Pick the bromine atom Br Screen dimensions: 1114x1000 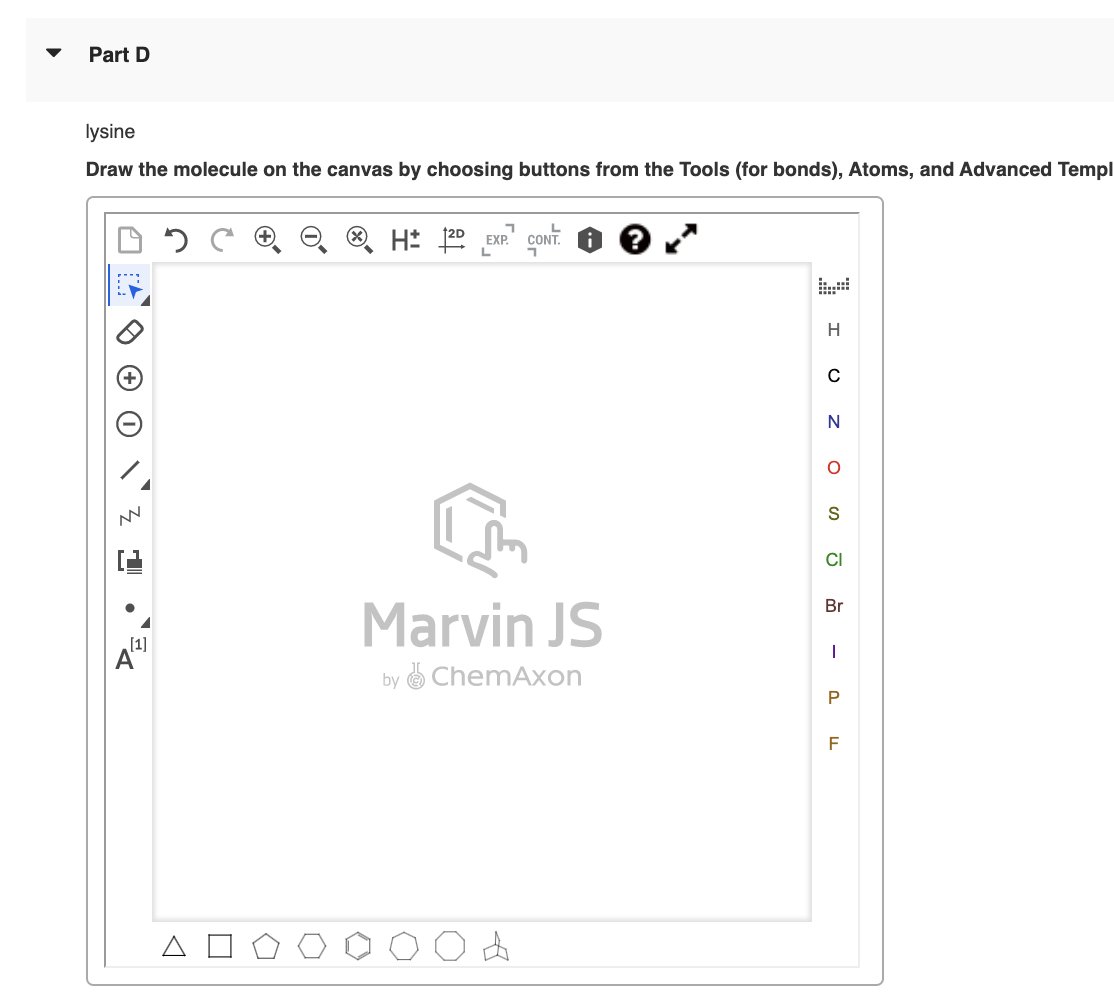(x=834, y=606)
